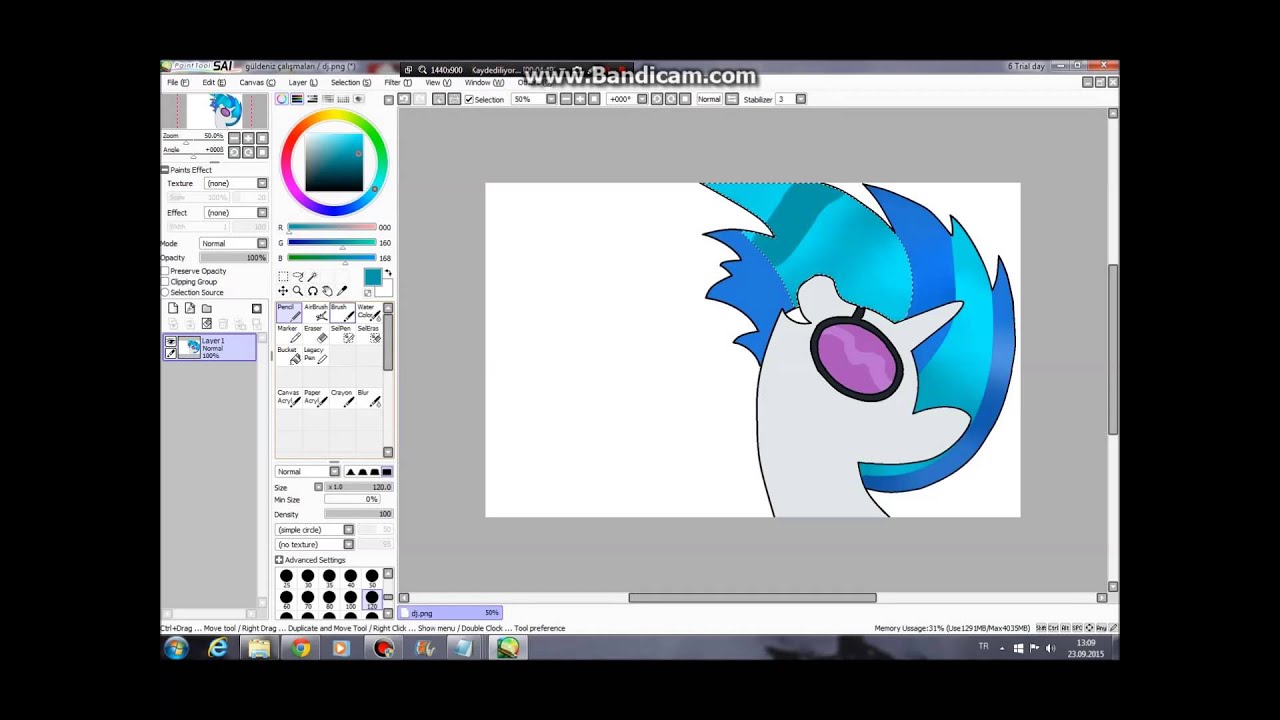Image resolution: width=1280 pixels, height=720 pixels.
Task: Select the Marker tool
Action: [289, 334]
